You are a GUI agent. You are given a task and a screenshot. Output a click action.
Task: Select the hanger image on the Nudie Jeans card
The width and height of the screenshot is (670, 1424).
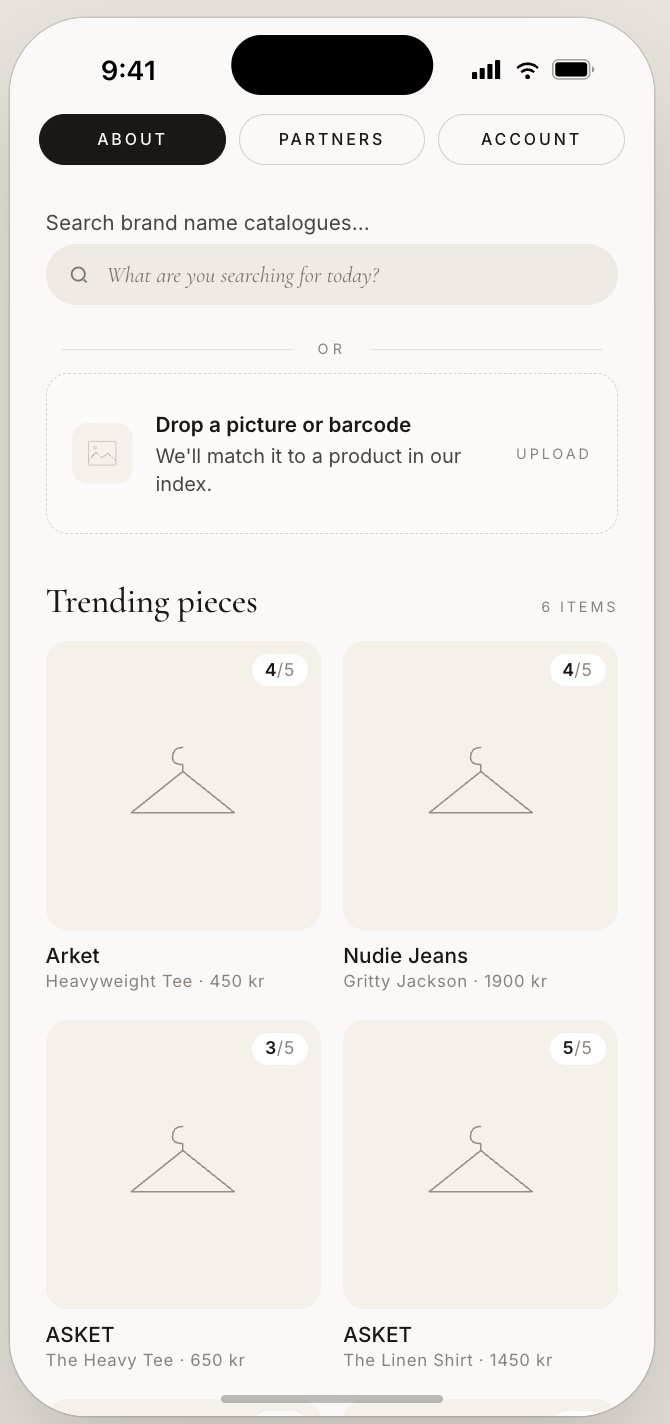[x=480, y=785]
